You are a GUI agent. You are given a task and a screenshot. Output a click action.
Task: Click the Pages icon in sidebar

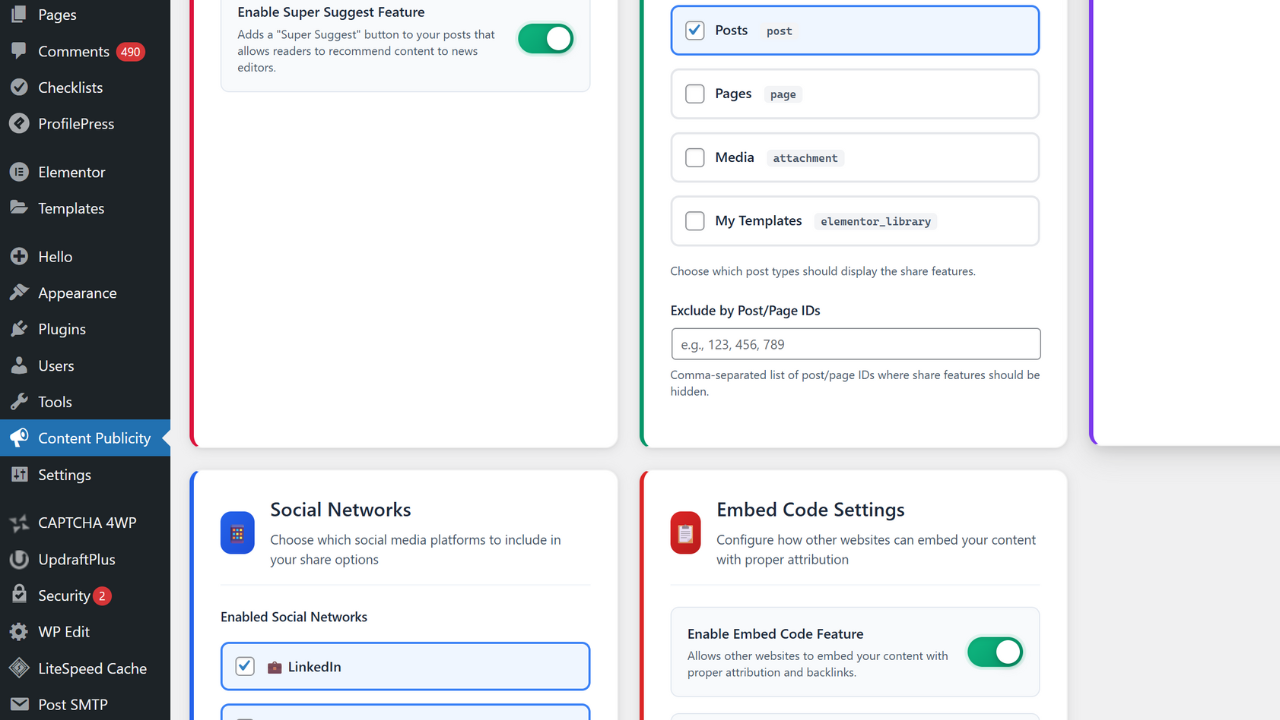(x=19, y=15)
